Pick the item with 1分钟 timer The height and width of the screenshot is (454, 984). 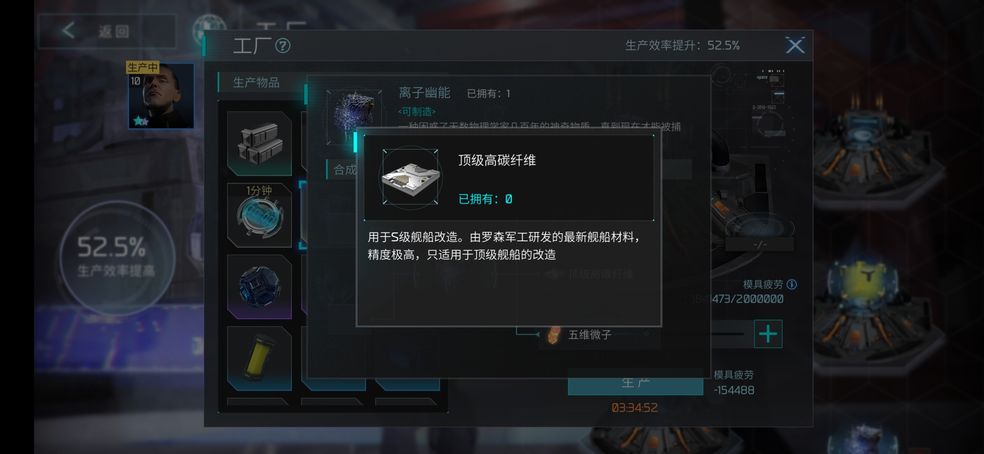click(x=259, y=215)
